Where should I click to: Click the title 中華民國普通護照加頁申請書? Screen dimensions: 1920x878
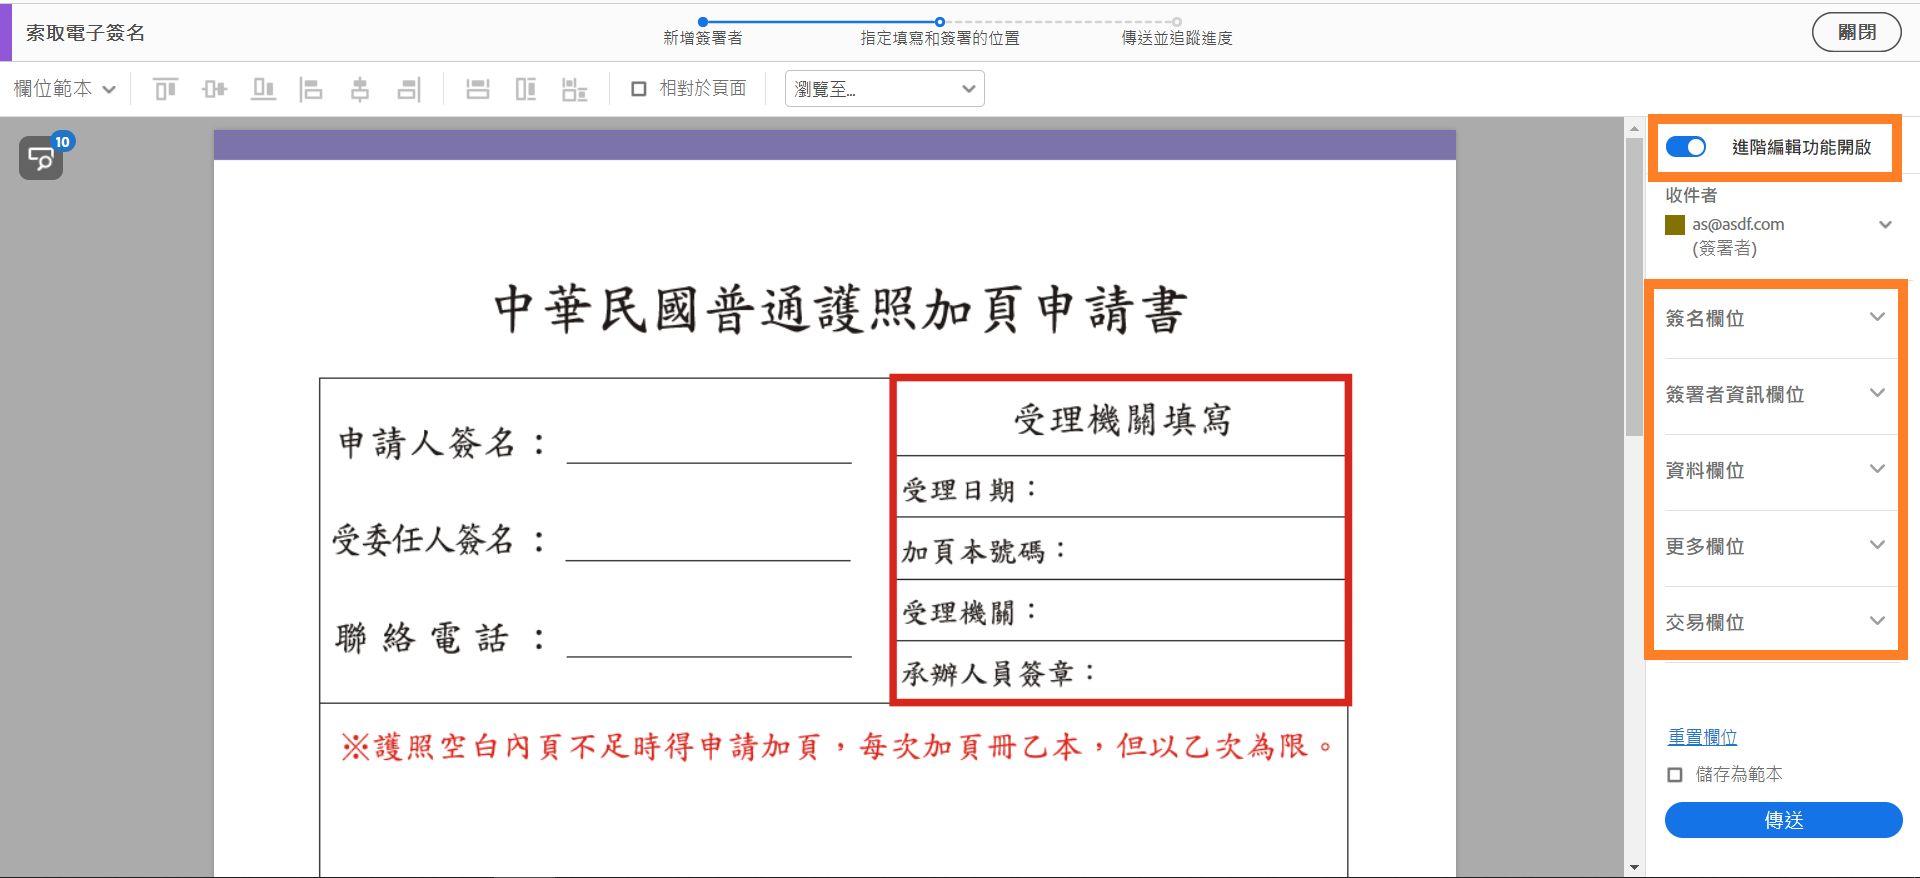pos(840,309)
